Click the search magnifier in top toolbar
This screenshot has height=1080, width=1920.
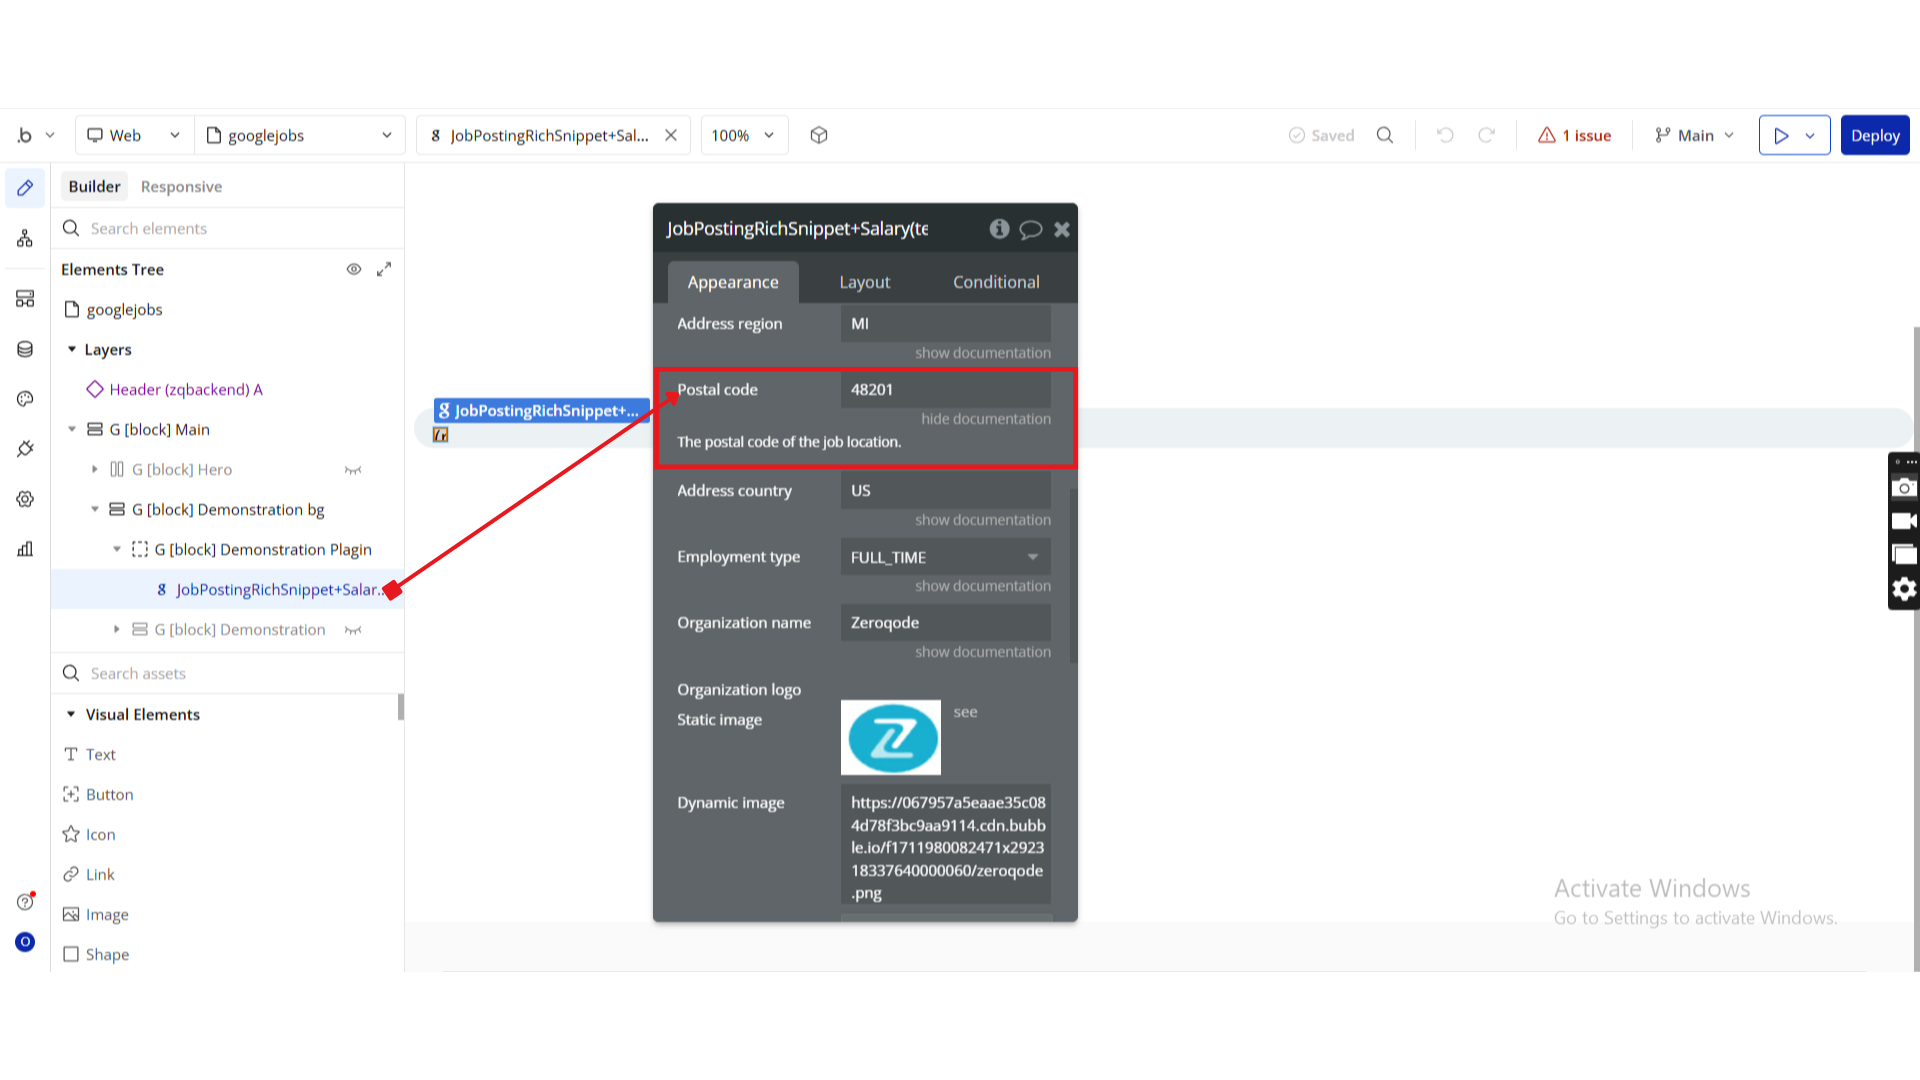(x=1385, y=135)
